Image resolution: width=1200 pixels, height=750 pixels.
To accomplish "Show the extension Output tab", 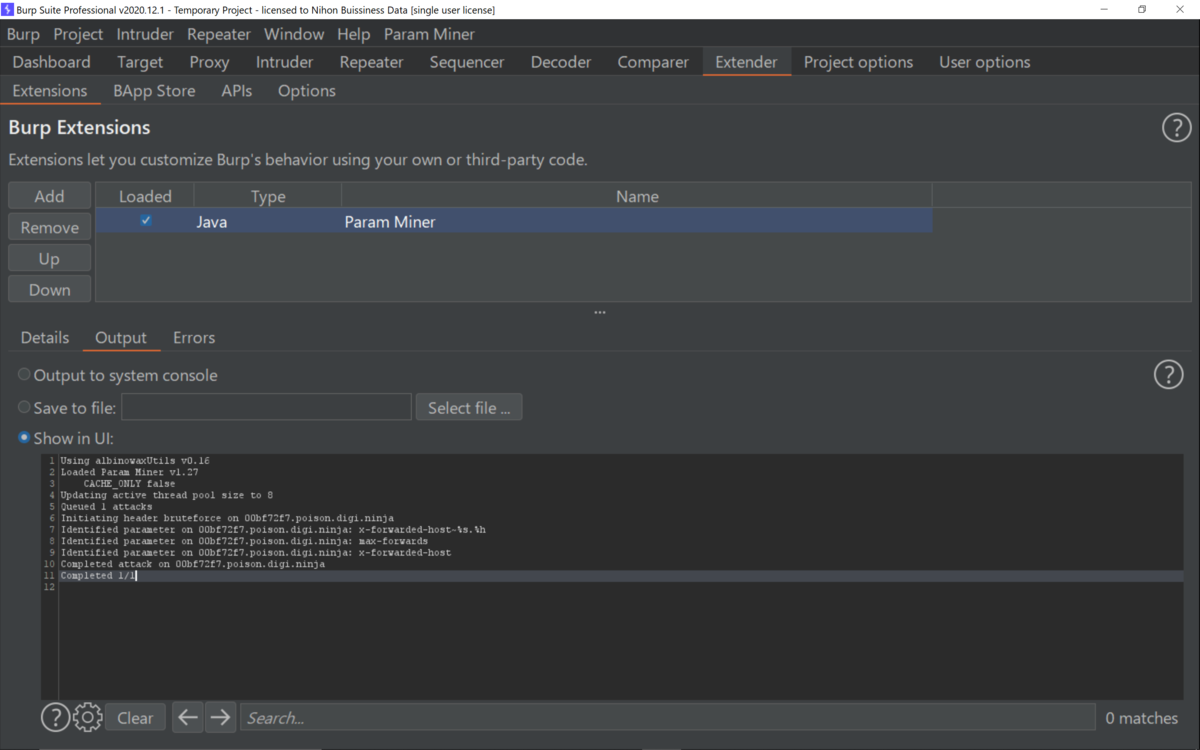I will click(121, 338).
